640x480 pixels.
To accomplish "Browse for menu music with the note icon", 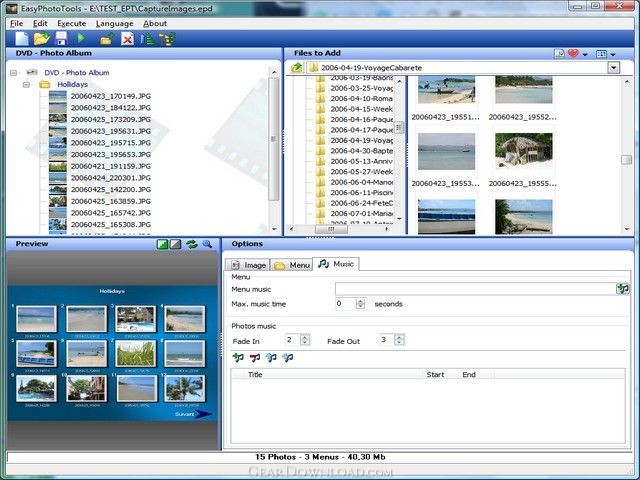I will coord(622,289).
